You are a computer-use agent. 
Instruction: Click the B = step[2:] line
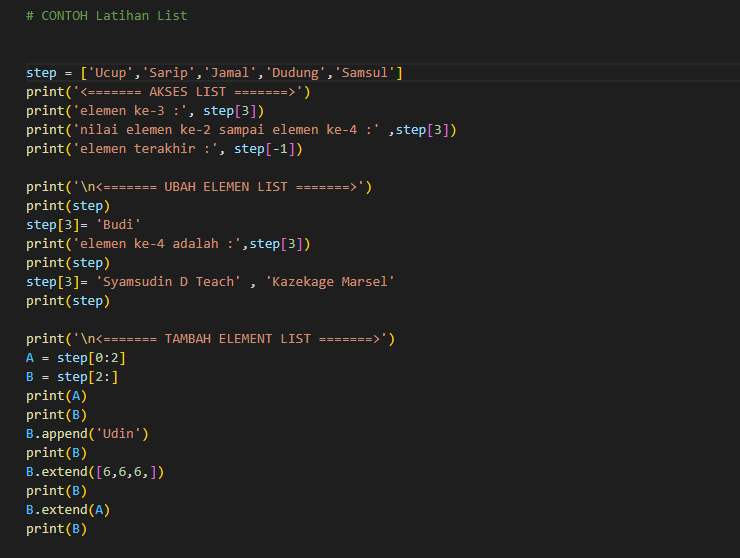point(72,377)
